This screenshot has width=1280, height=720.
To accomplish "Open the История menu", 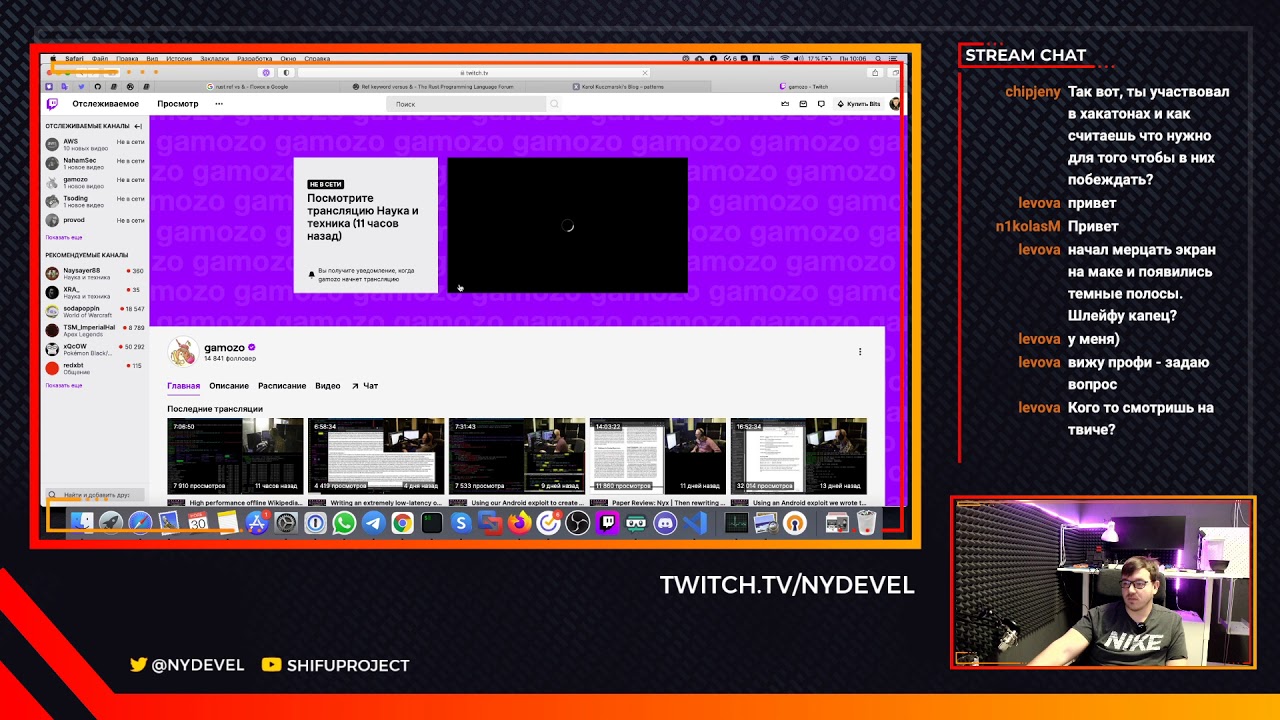I will tap(179, 59).
